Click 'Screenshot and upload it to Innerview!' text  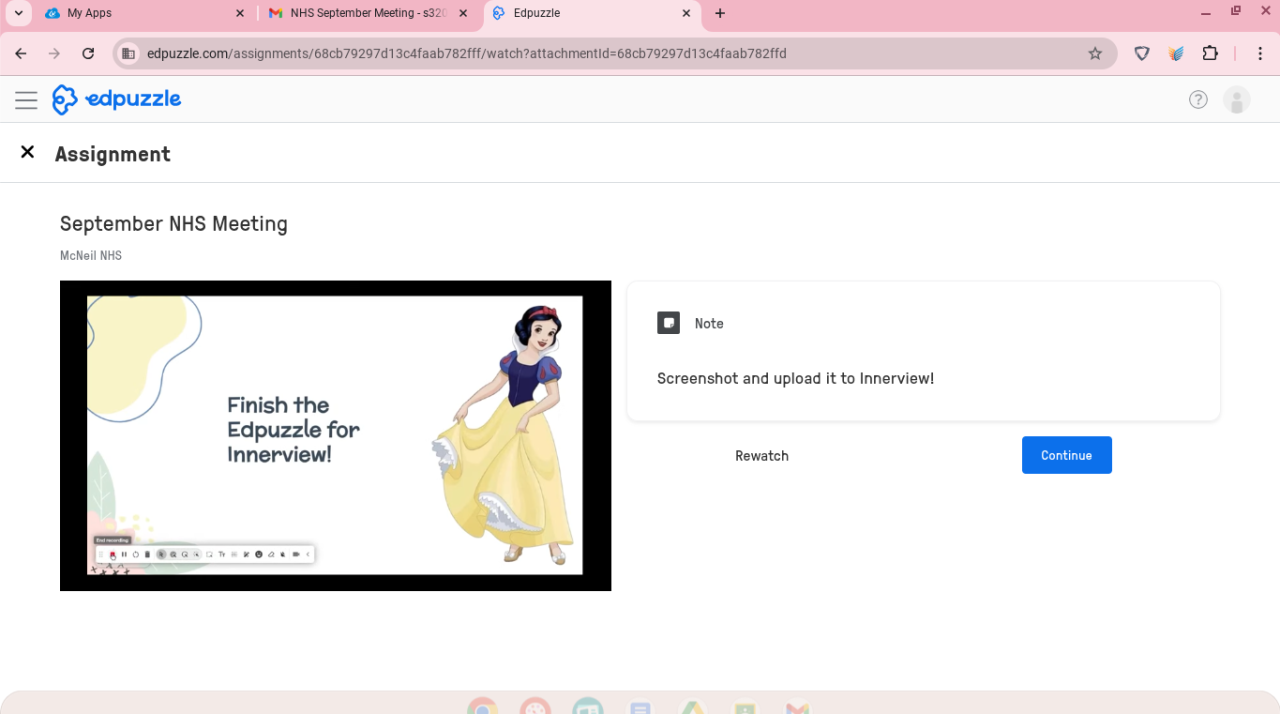tap(795, 378)
